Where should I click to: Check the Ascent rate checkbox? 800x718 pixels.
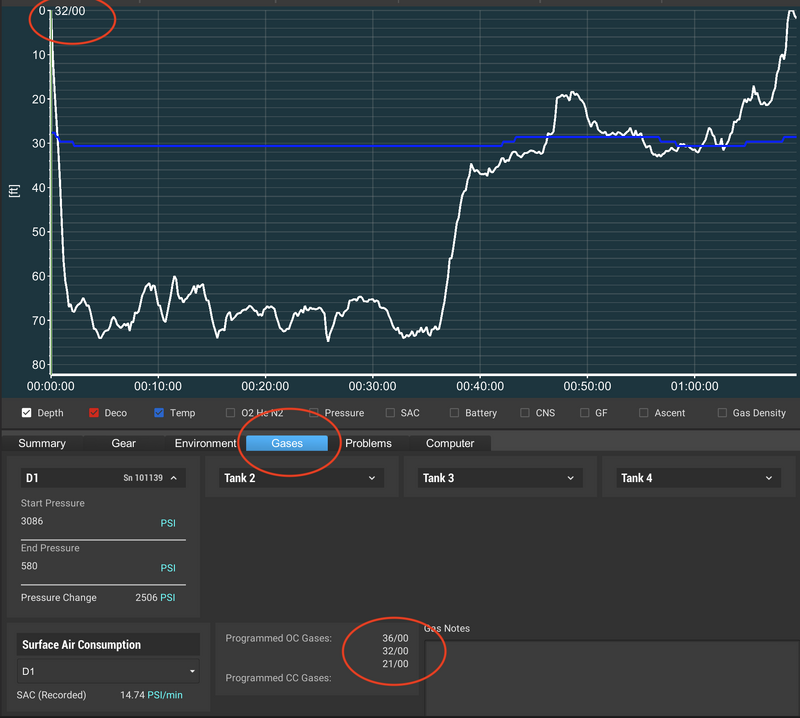coord(645,413)
